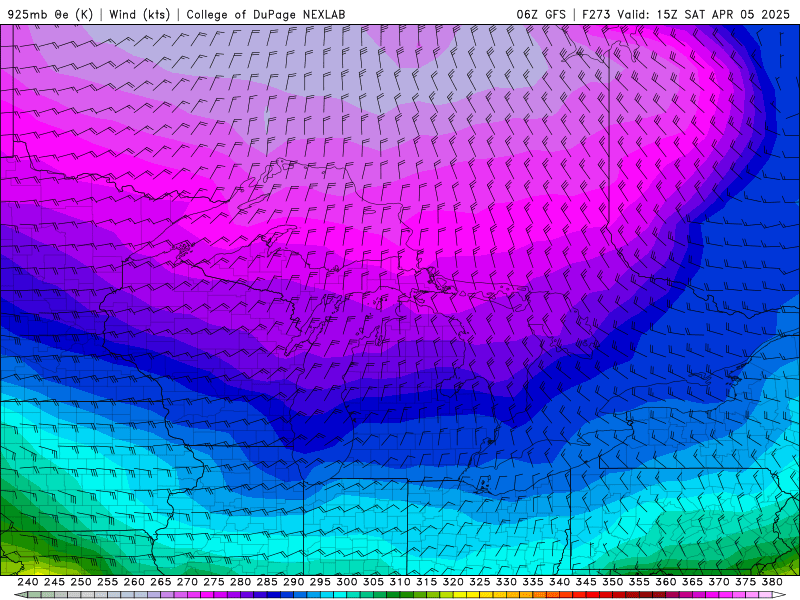Viewport: 800px width, 600px height.
Task: Click the 345 value on the color scale
Action: coord(586,582)
